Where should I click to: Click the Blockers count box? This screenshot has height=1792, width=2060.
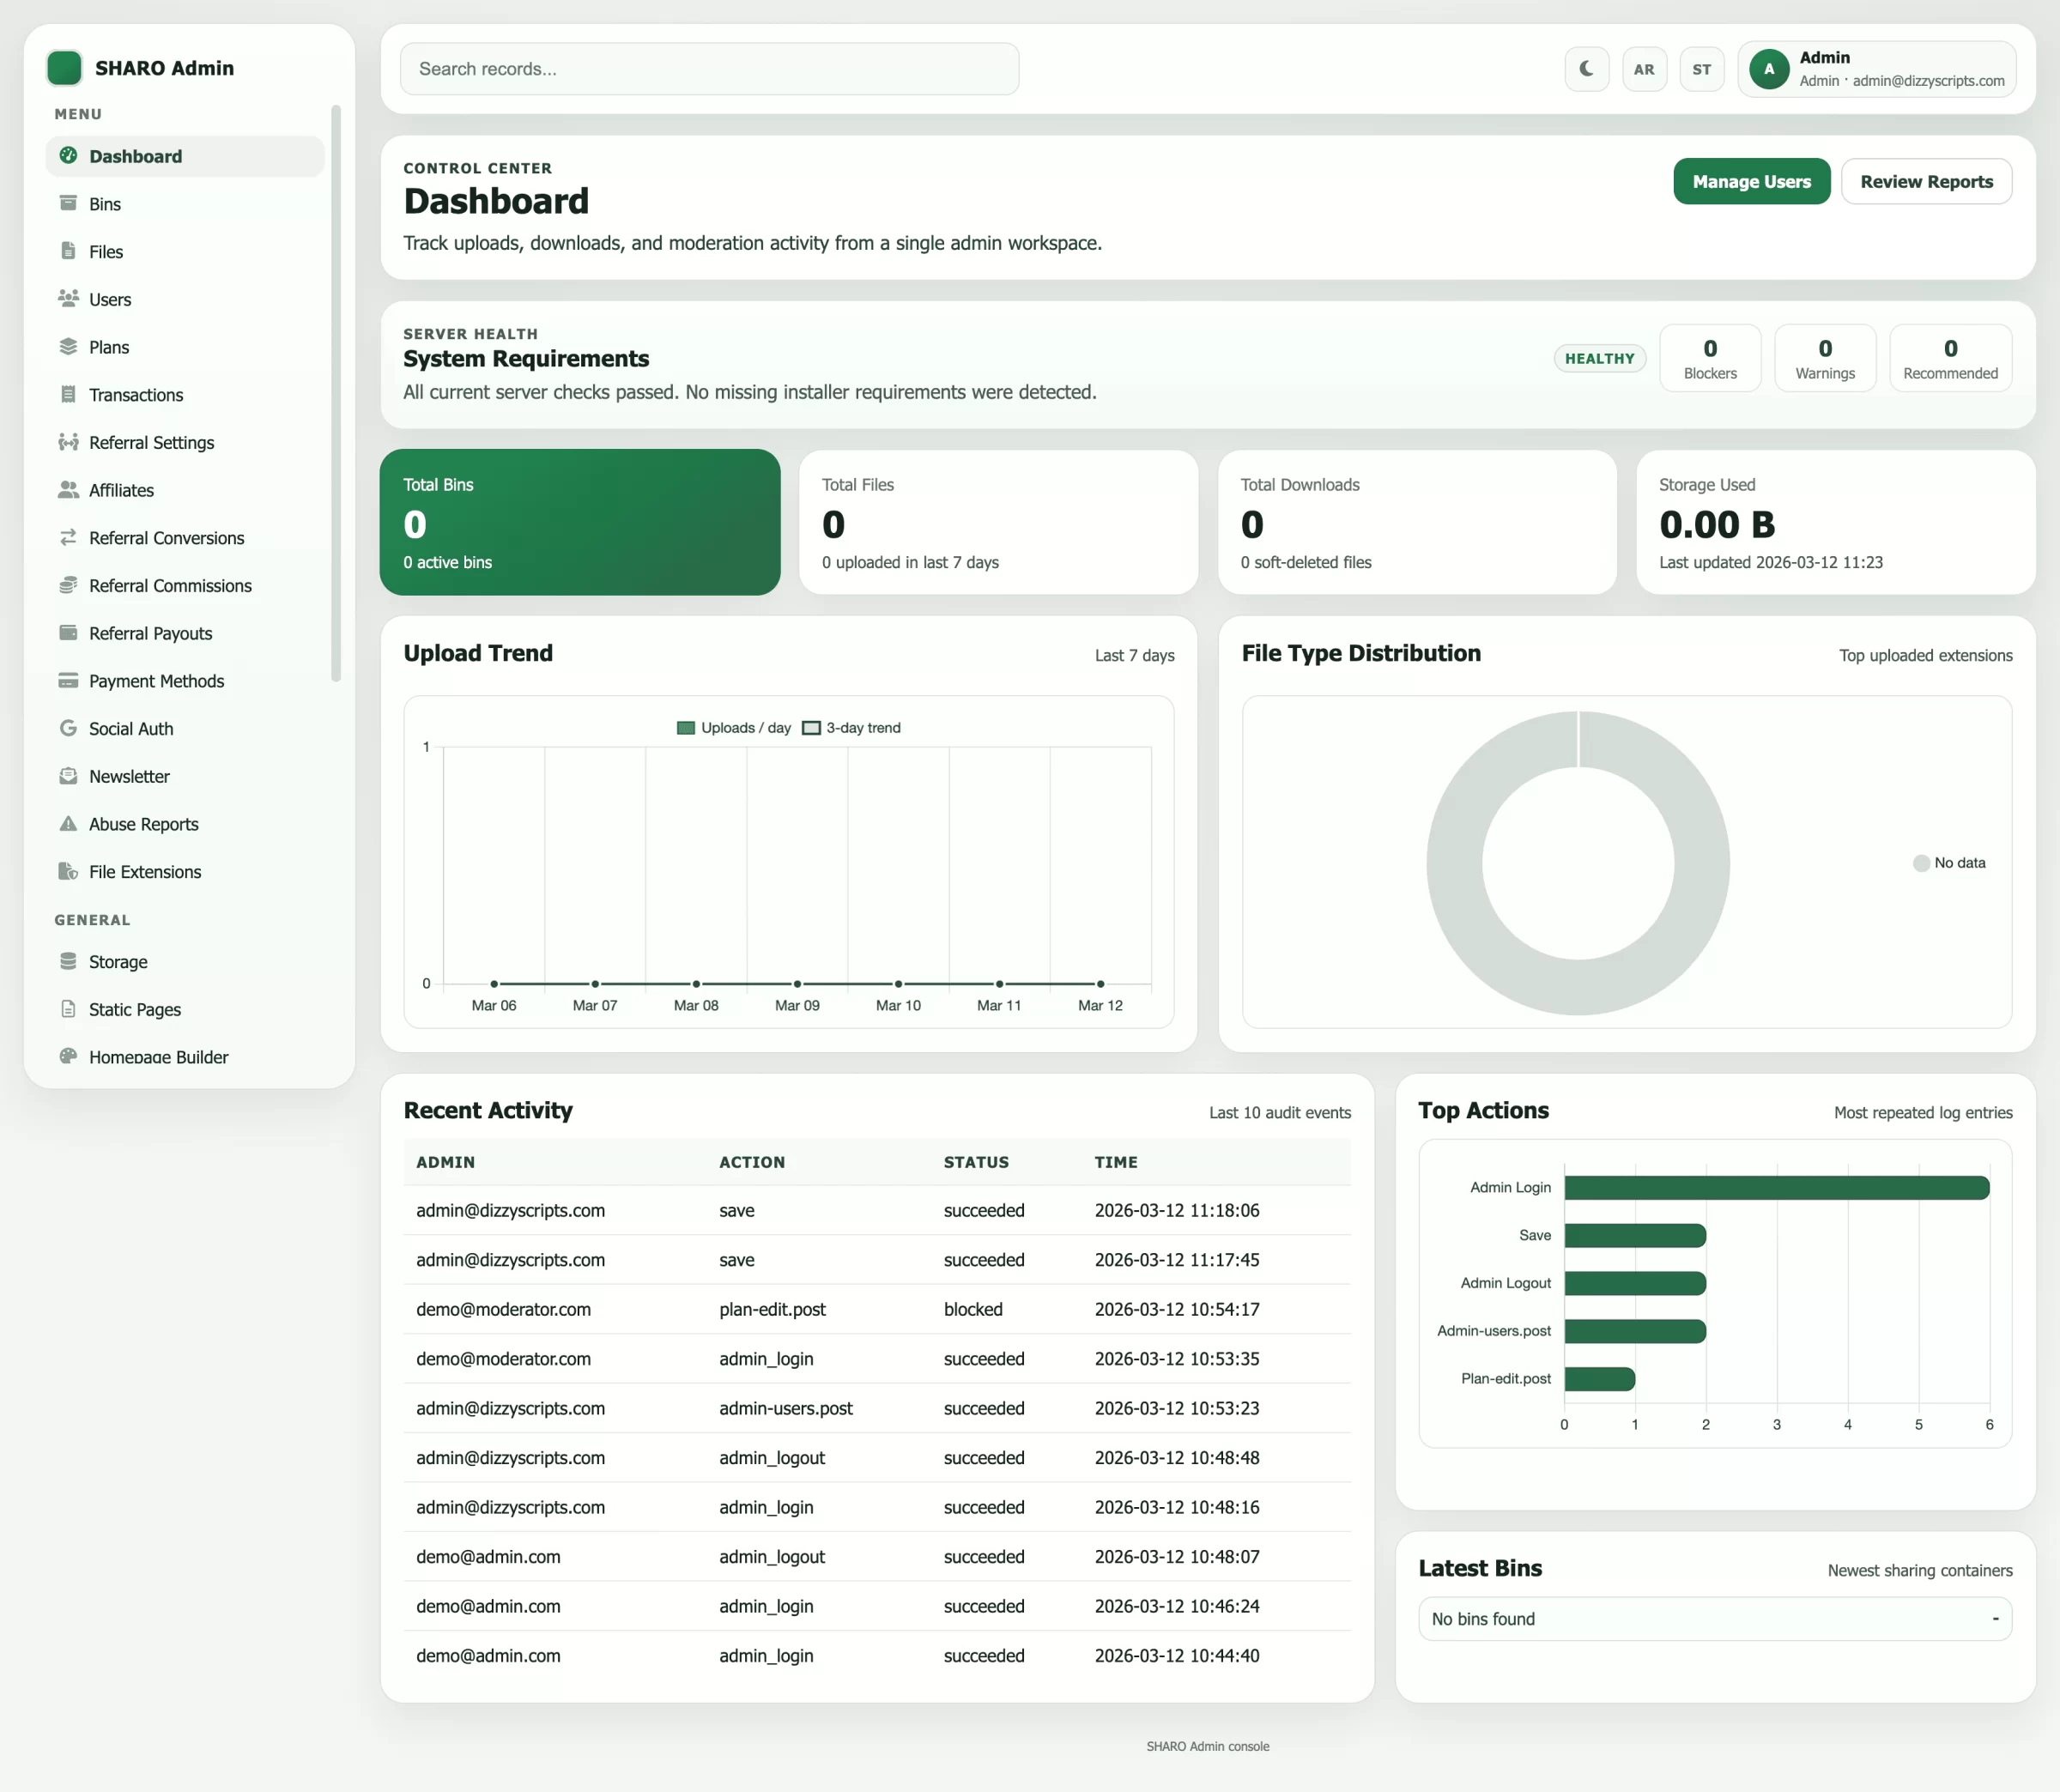pyautogui.click(x=1709, y=358)
